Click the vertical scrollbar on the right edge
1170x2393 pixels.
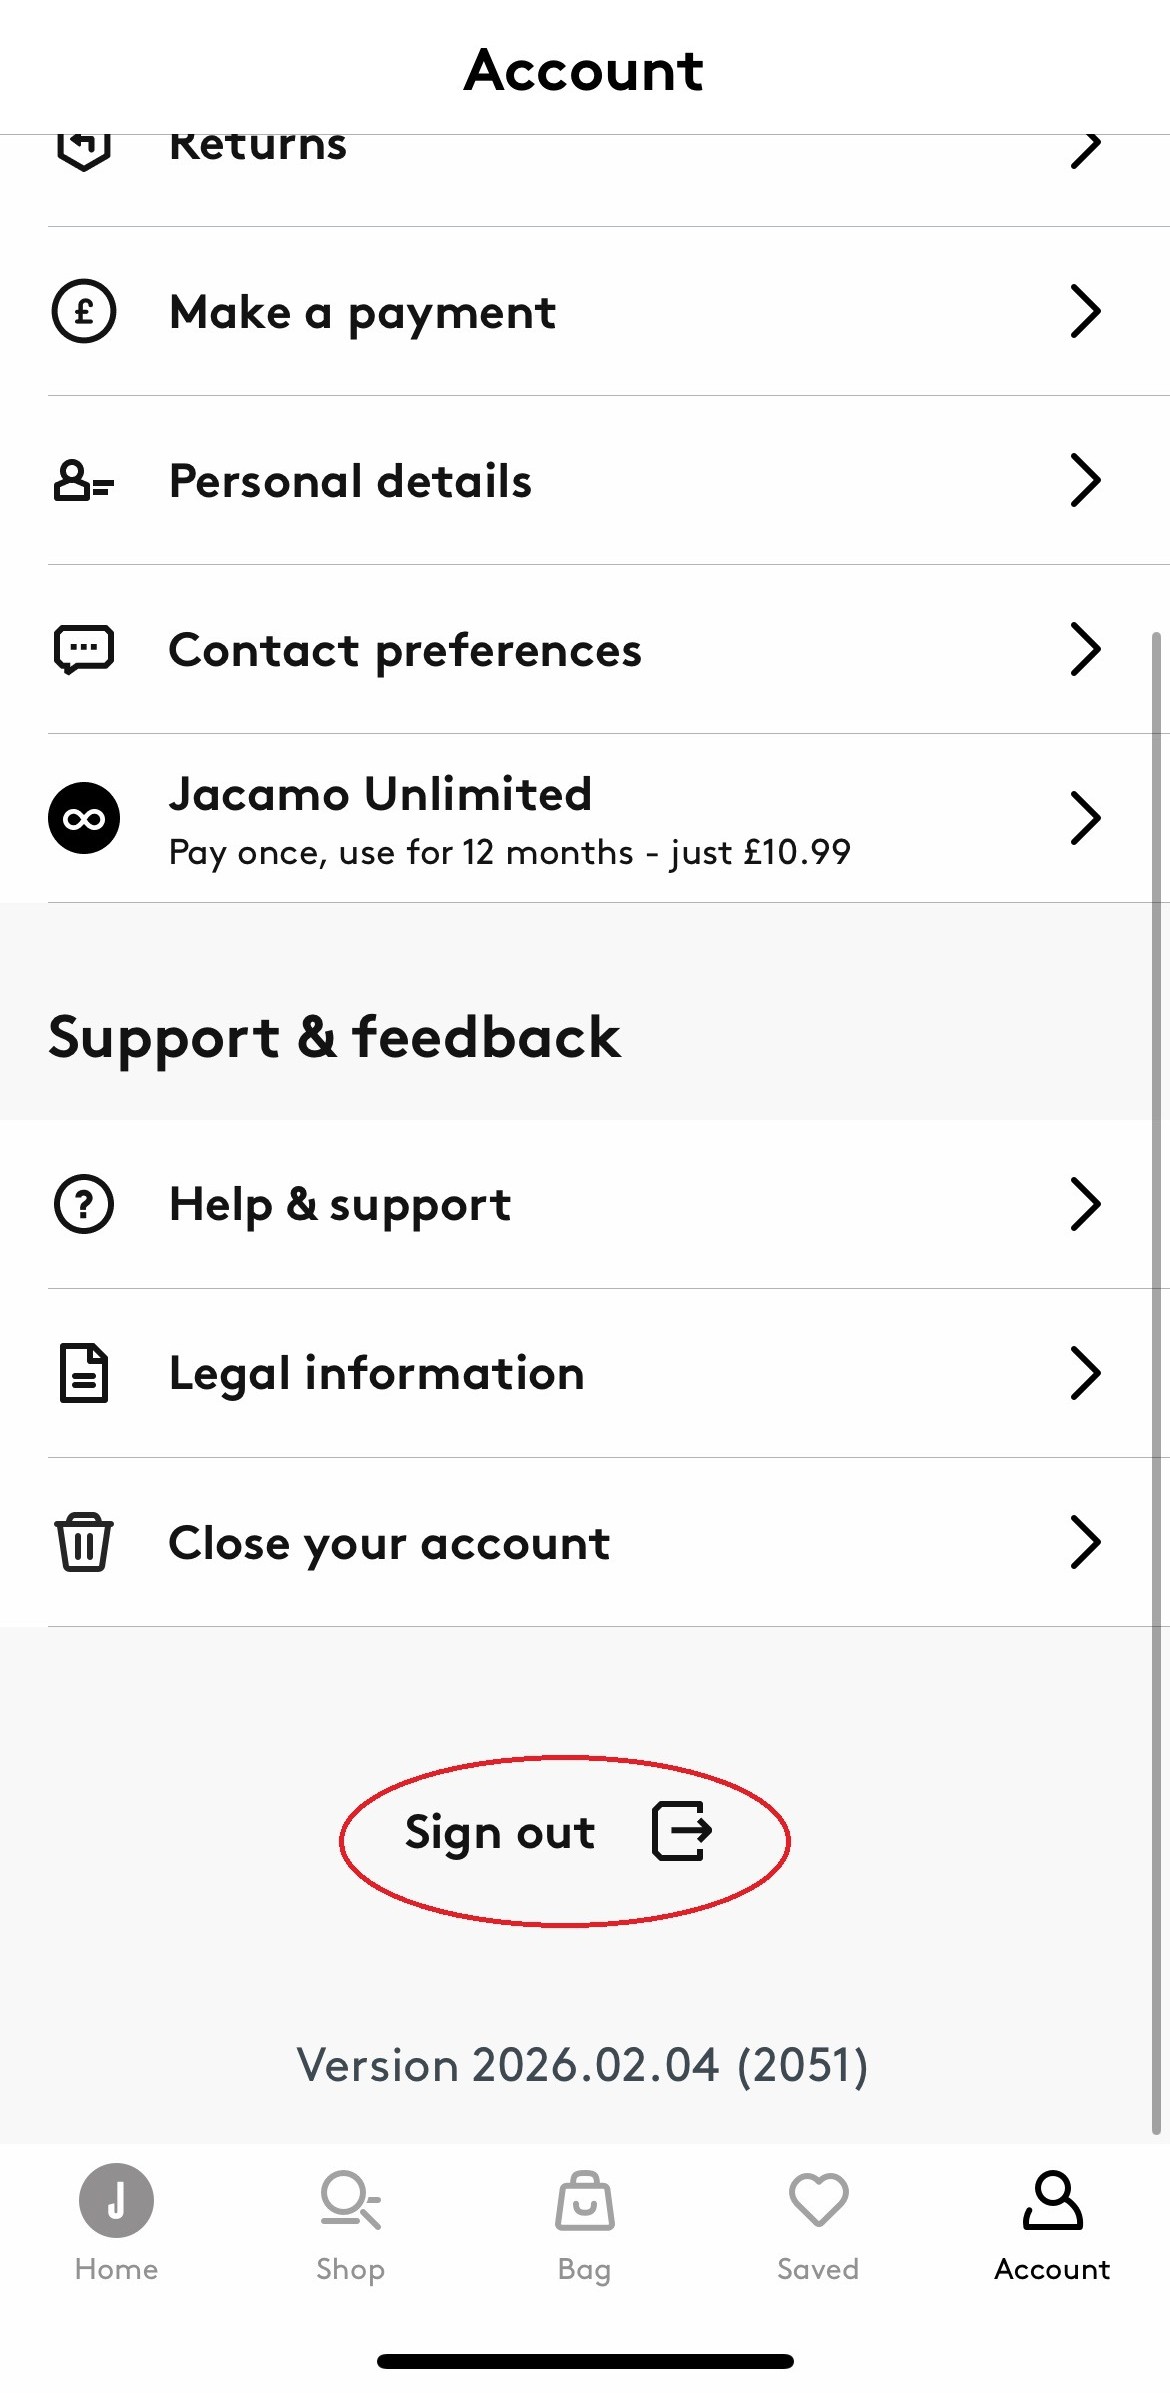1157,1383
